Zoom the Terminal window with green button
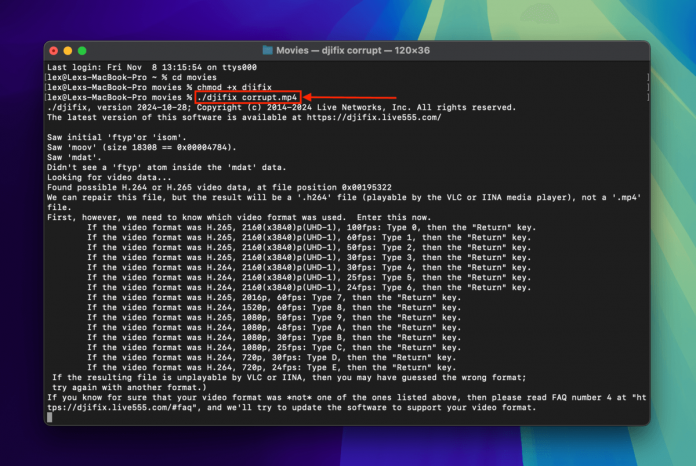 tap(82, 50)
